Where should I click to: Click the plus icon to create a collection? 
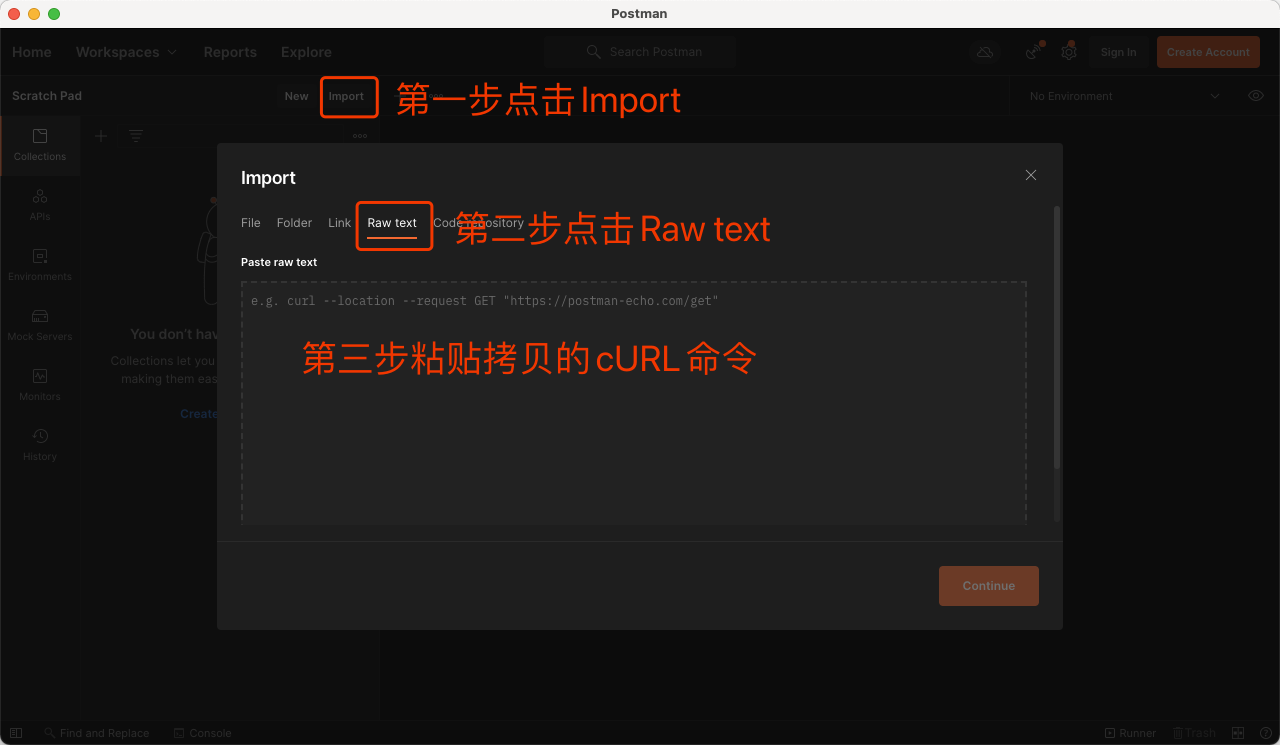tap(101, 136)
